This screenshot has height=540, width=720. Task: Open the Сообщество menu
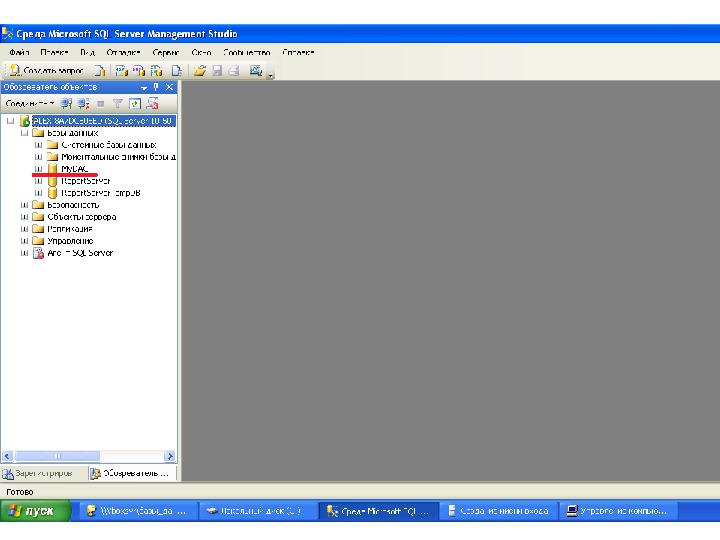pyautogui.click(x=247, y=52)
